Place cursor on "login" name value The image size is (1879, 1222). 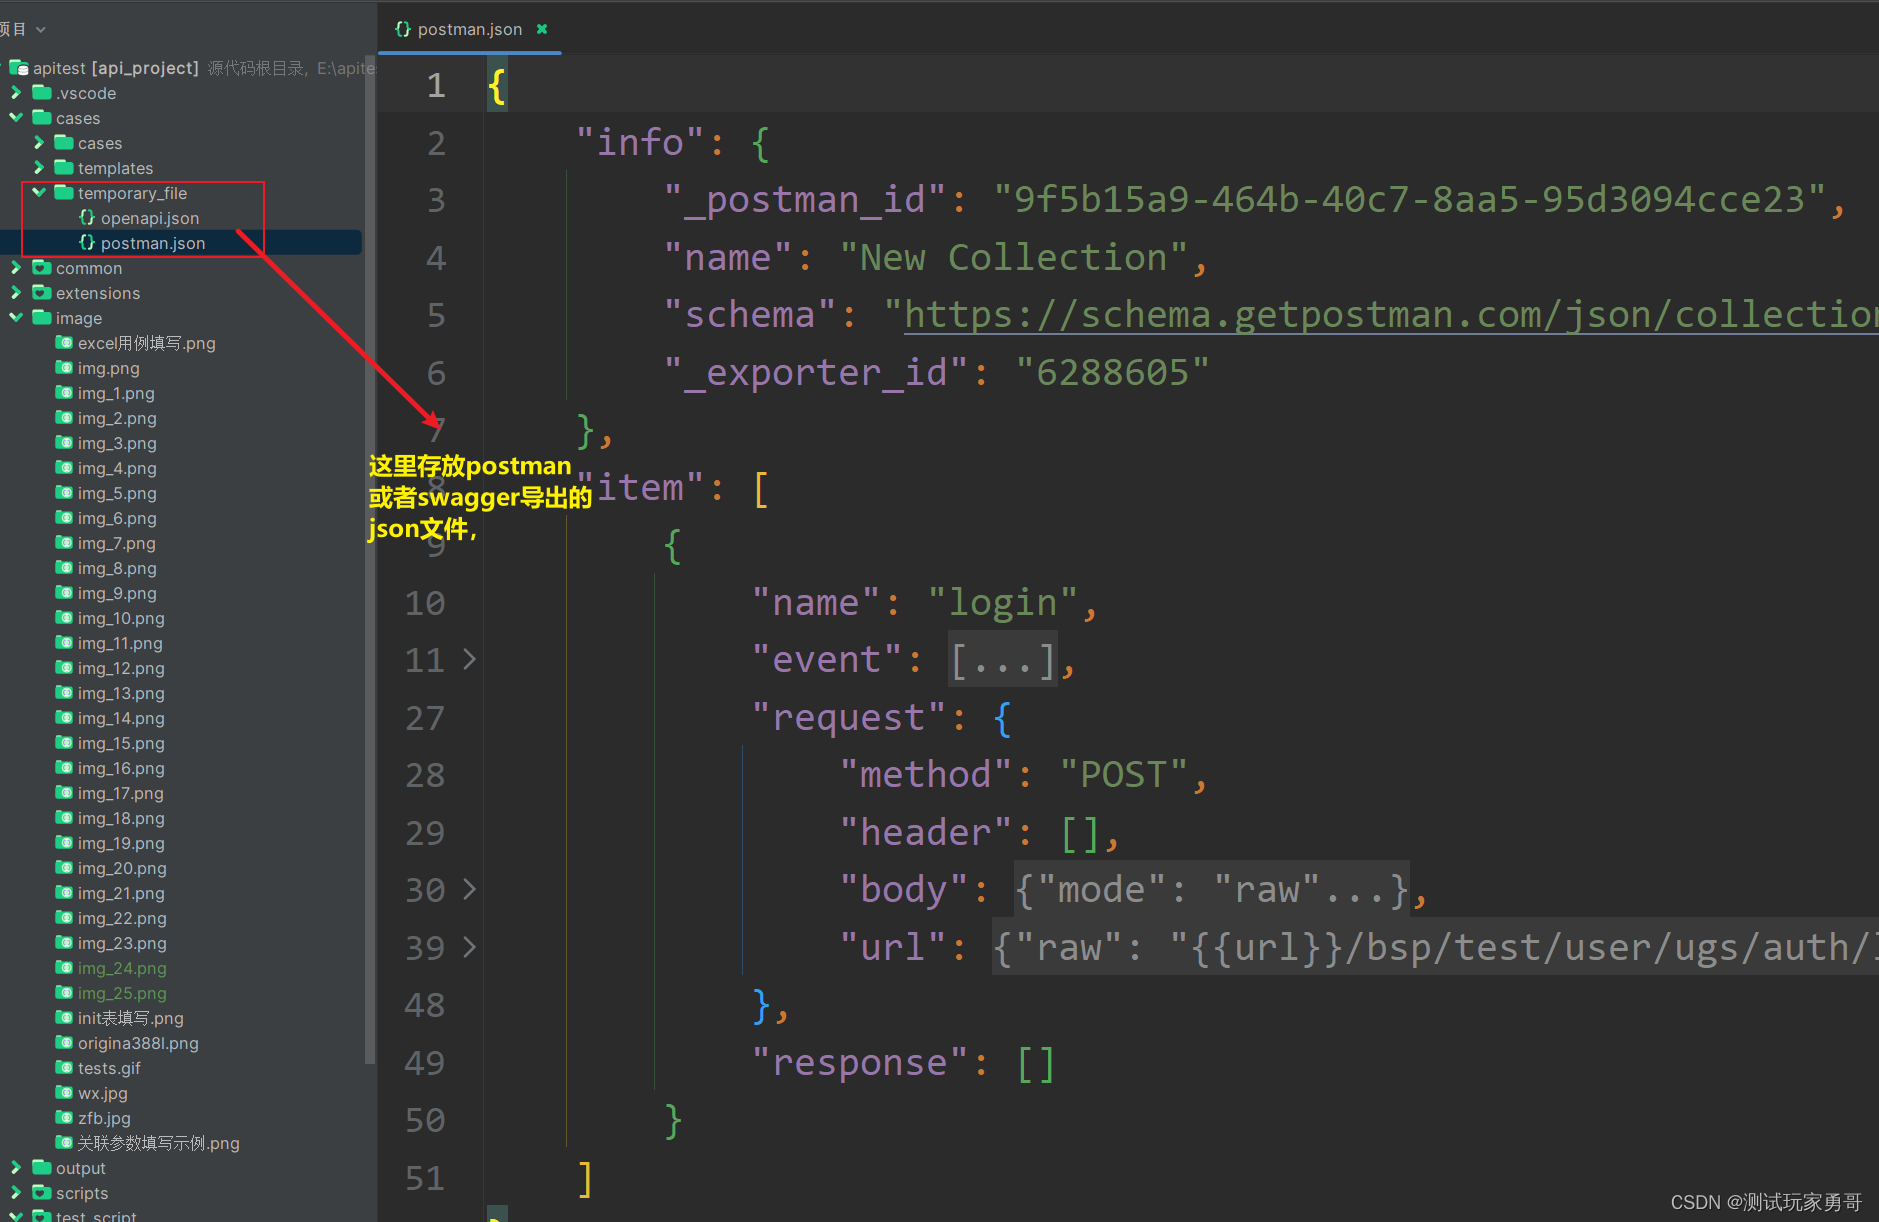tap(1003, 603)
